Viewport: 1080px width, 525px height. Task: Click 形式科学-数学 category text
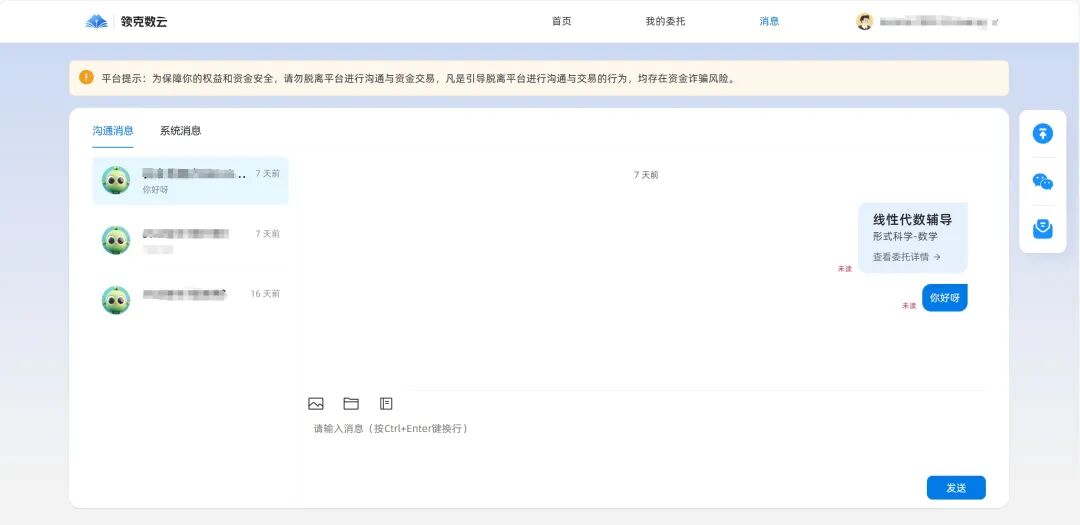(x=905, y=236)
